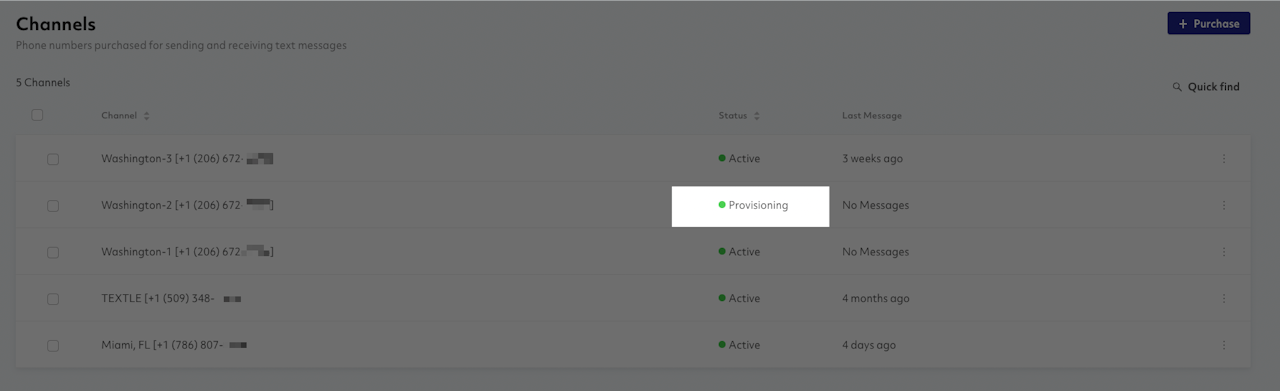Viewport: 1280px width, 391px height.
Task: Sort by the Channel column arrows
Action: 146,116
